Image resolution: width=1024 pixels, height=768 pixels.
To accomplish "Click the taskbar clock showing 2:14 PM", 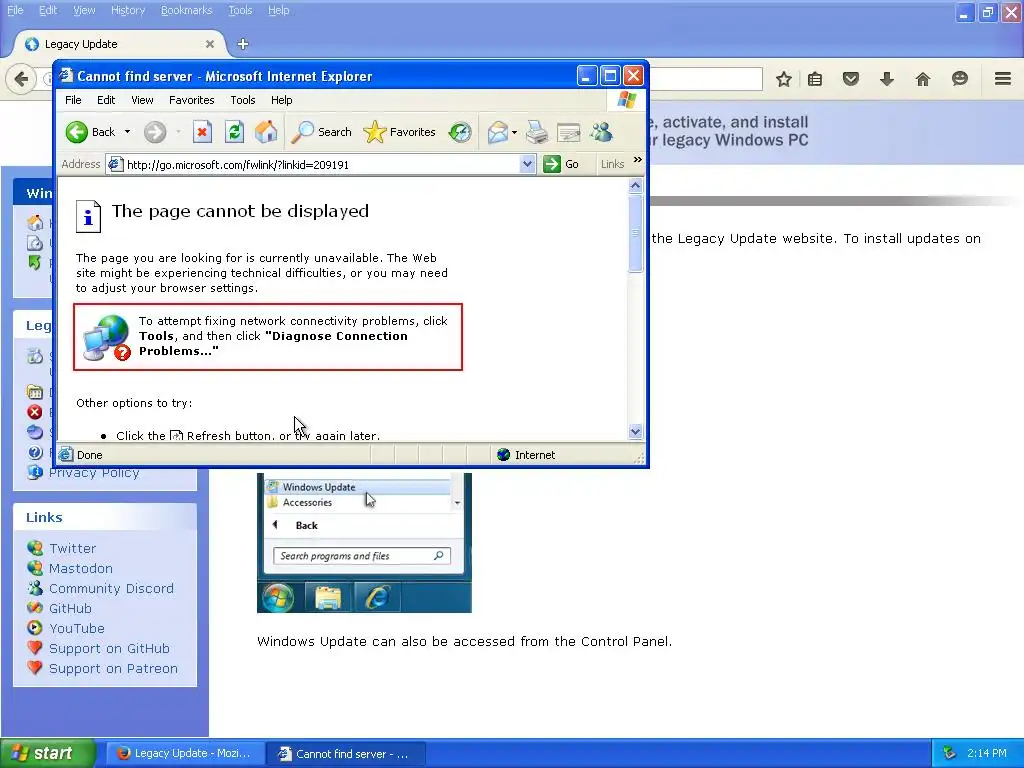I will (986, 753).
